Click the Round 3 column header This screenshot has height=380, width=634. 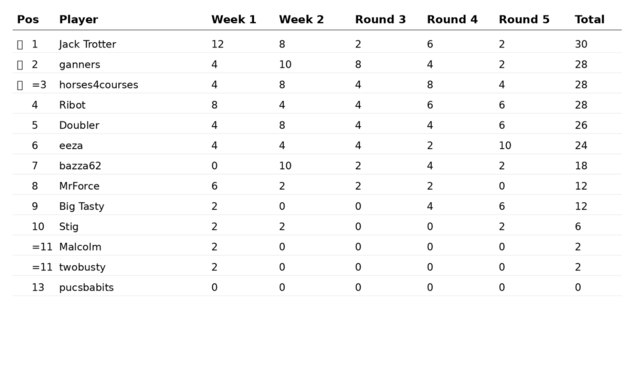(x=380, y=19)
